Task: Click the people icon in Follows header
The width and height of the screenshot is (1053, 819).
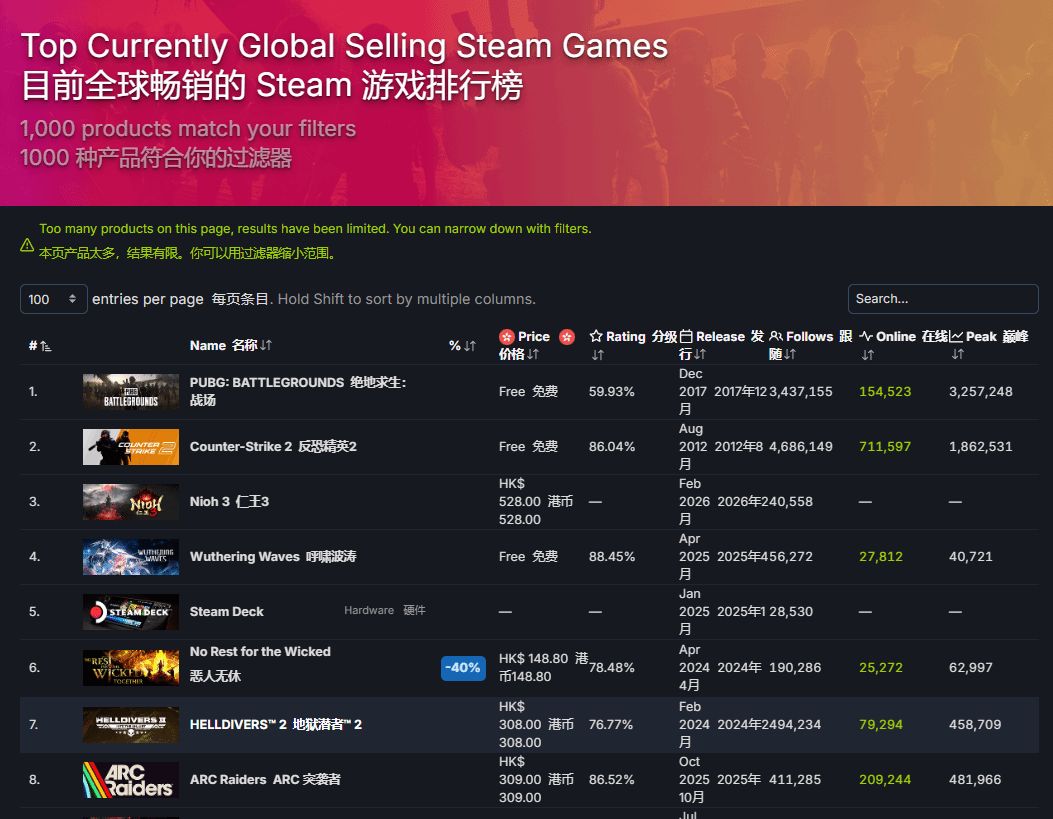Action: tap(776, 337)
